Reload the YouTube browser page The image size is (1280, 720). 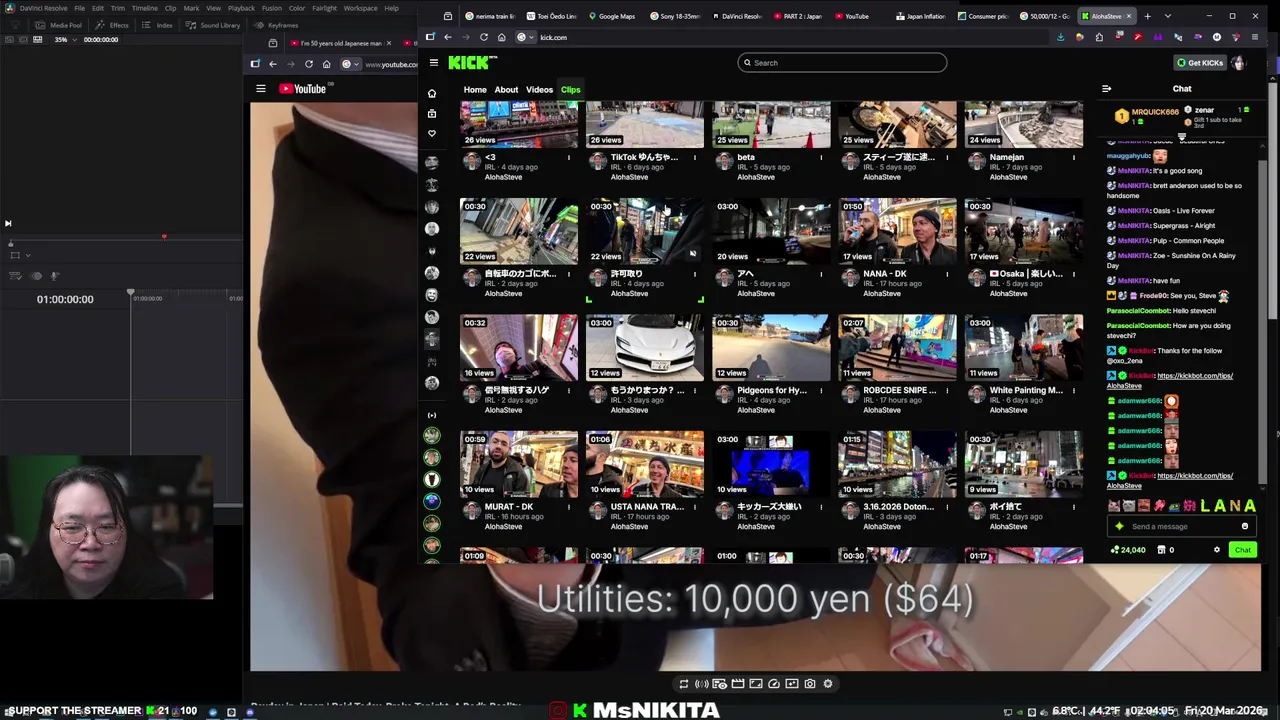[x=309, y=64]
